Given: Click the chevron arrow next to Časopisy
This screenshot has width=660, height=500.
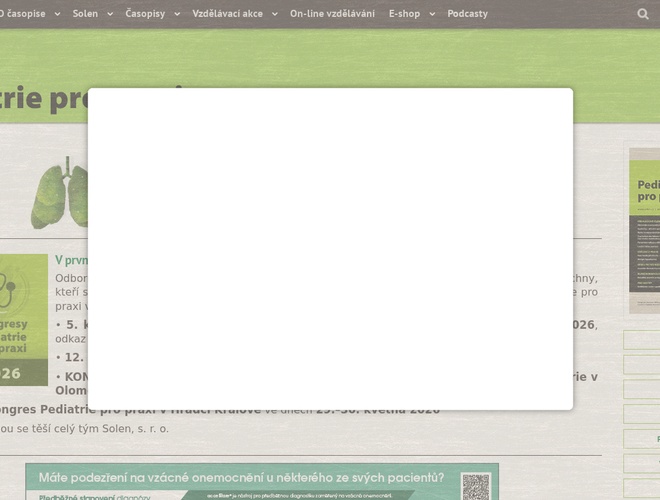Looking at the screenshot, I should (x=177, y=14).
